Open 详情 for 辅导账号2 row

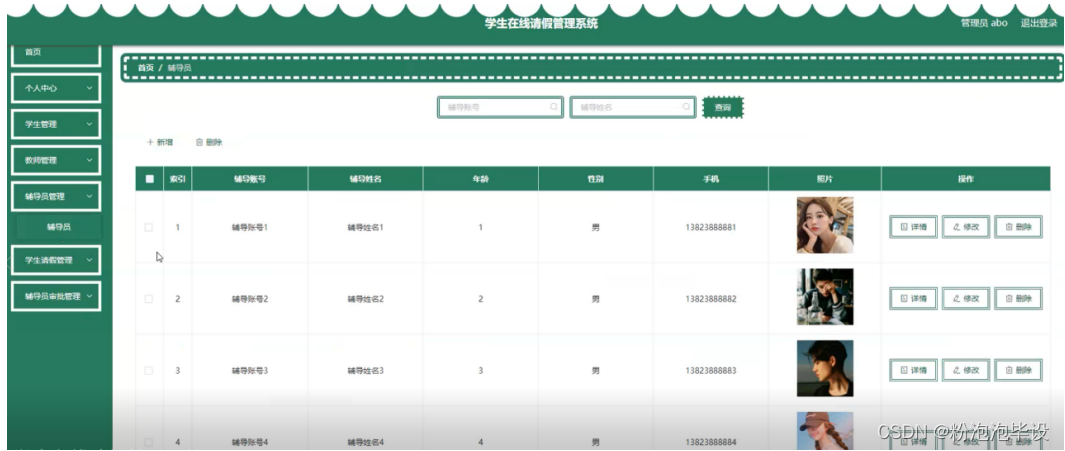[x=914, y=298]
